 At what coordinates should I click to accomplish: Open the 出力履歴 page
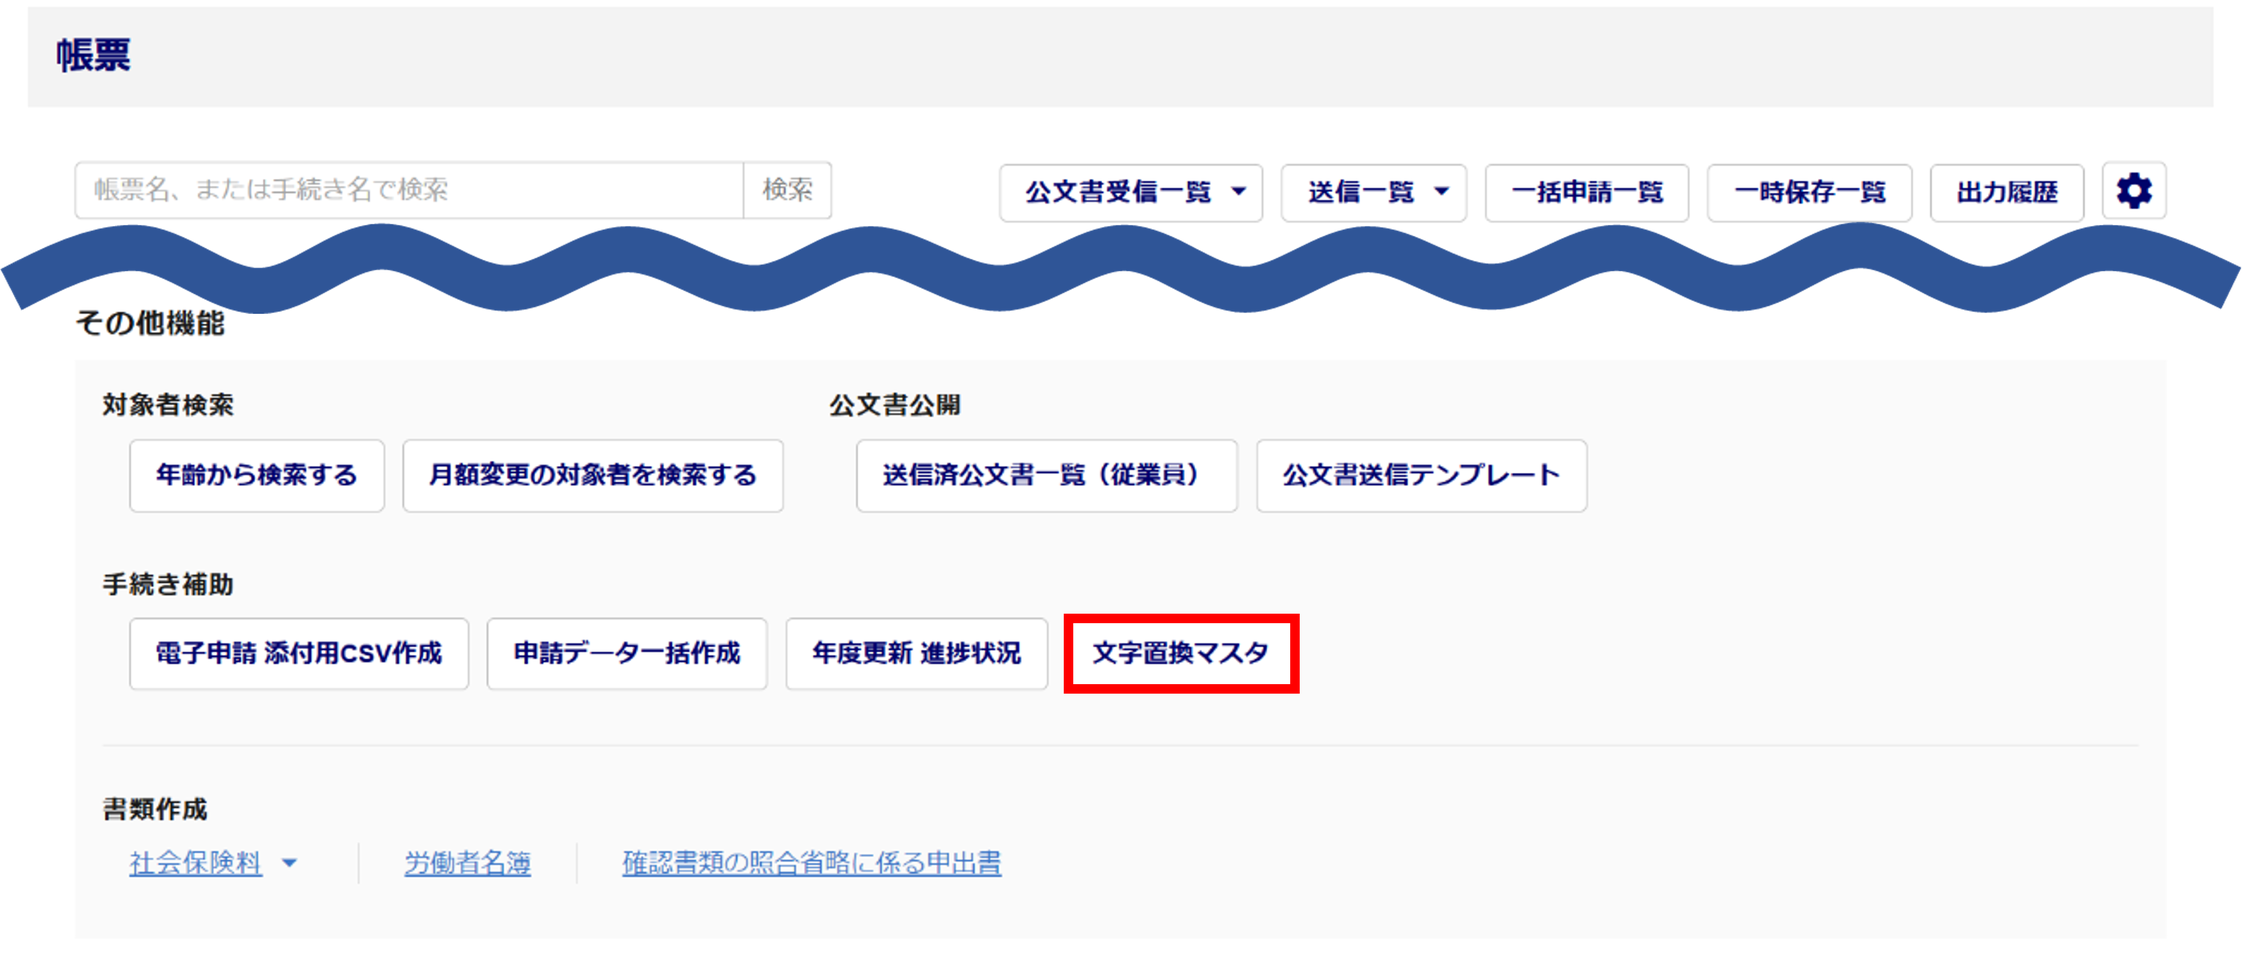coord(2006,192)
